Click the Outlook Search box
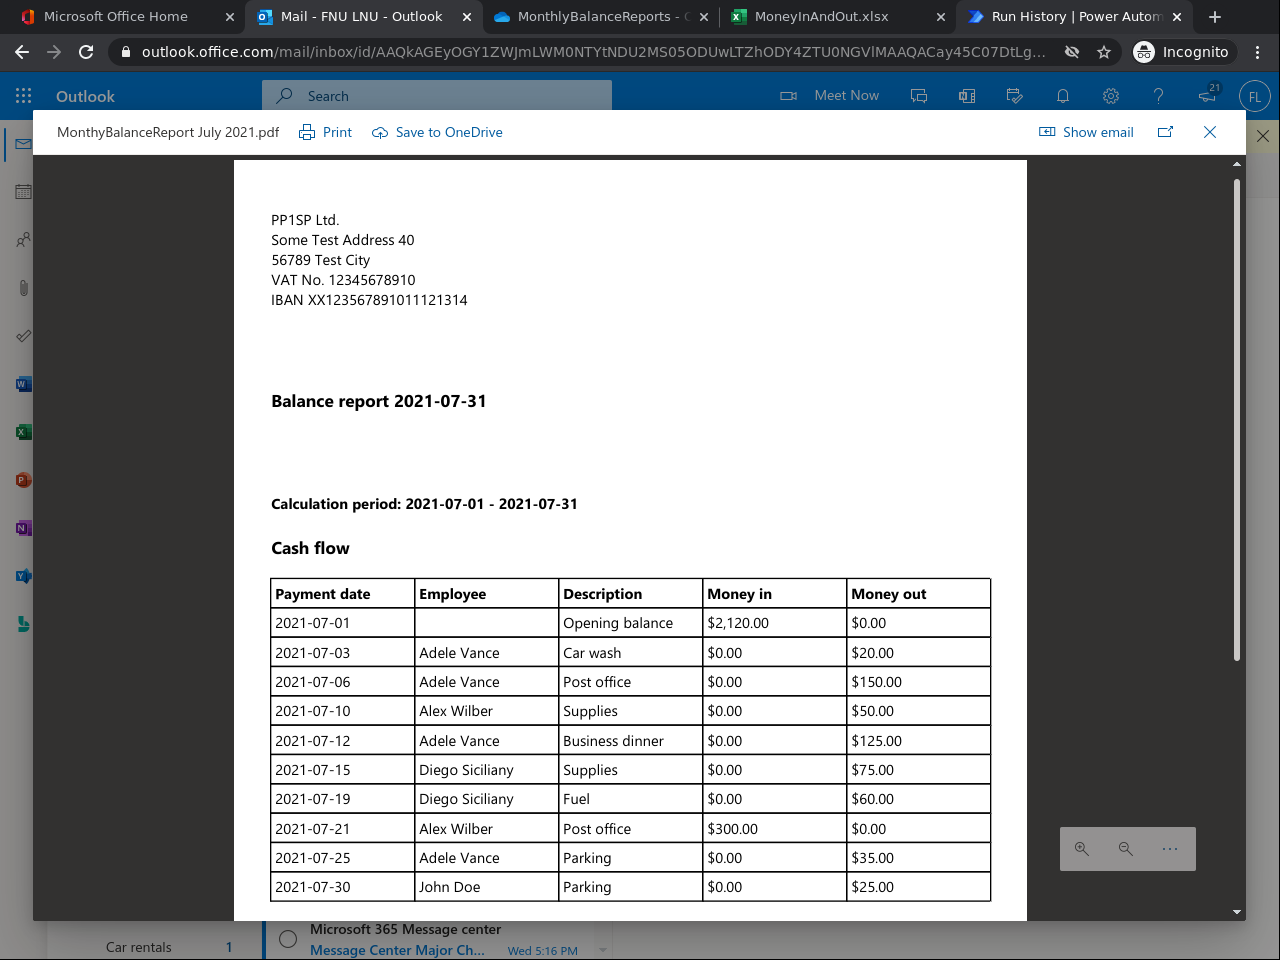The height and width of the screenshot is (960, 1280). [437, 96]
